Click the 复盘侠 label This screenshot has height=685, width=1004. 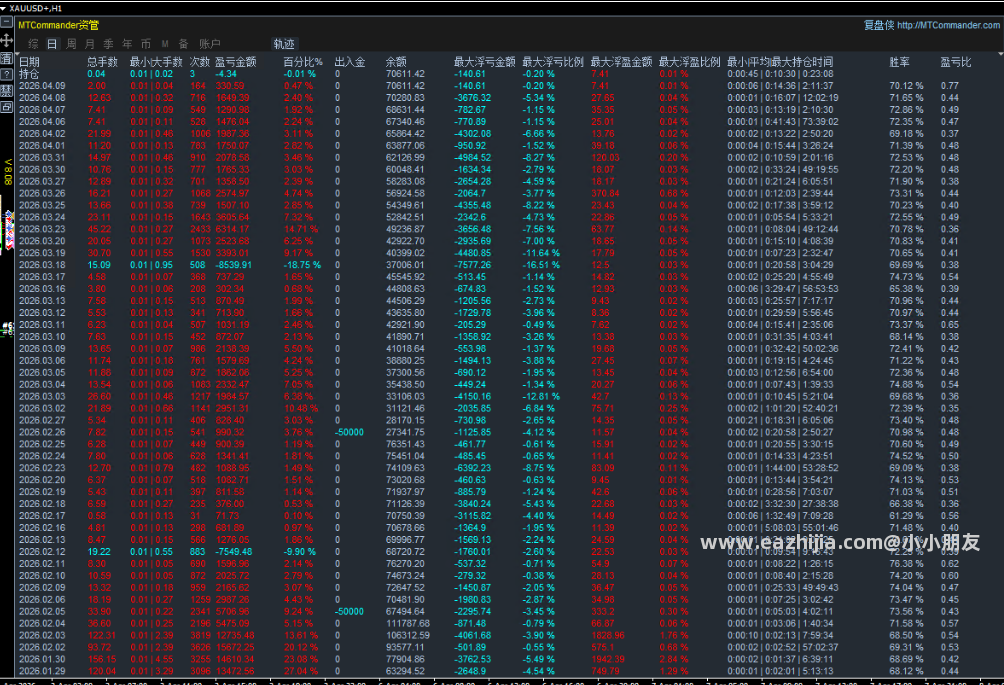click(878, 25)
